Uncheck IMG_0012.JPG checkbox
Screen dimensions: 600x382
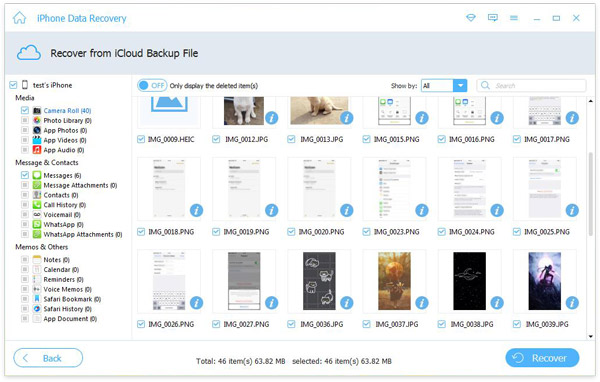216,139
